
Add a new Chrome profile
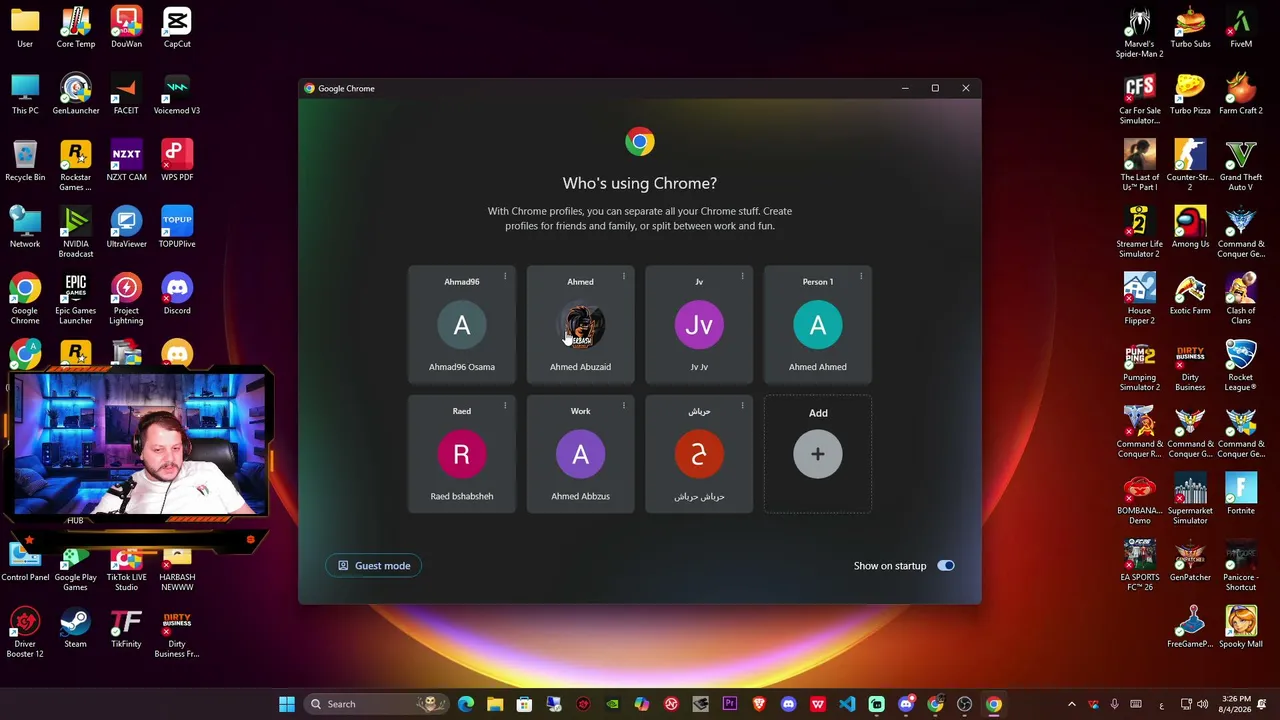[x=818, y=454]
